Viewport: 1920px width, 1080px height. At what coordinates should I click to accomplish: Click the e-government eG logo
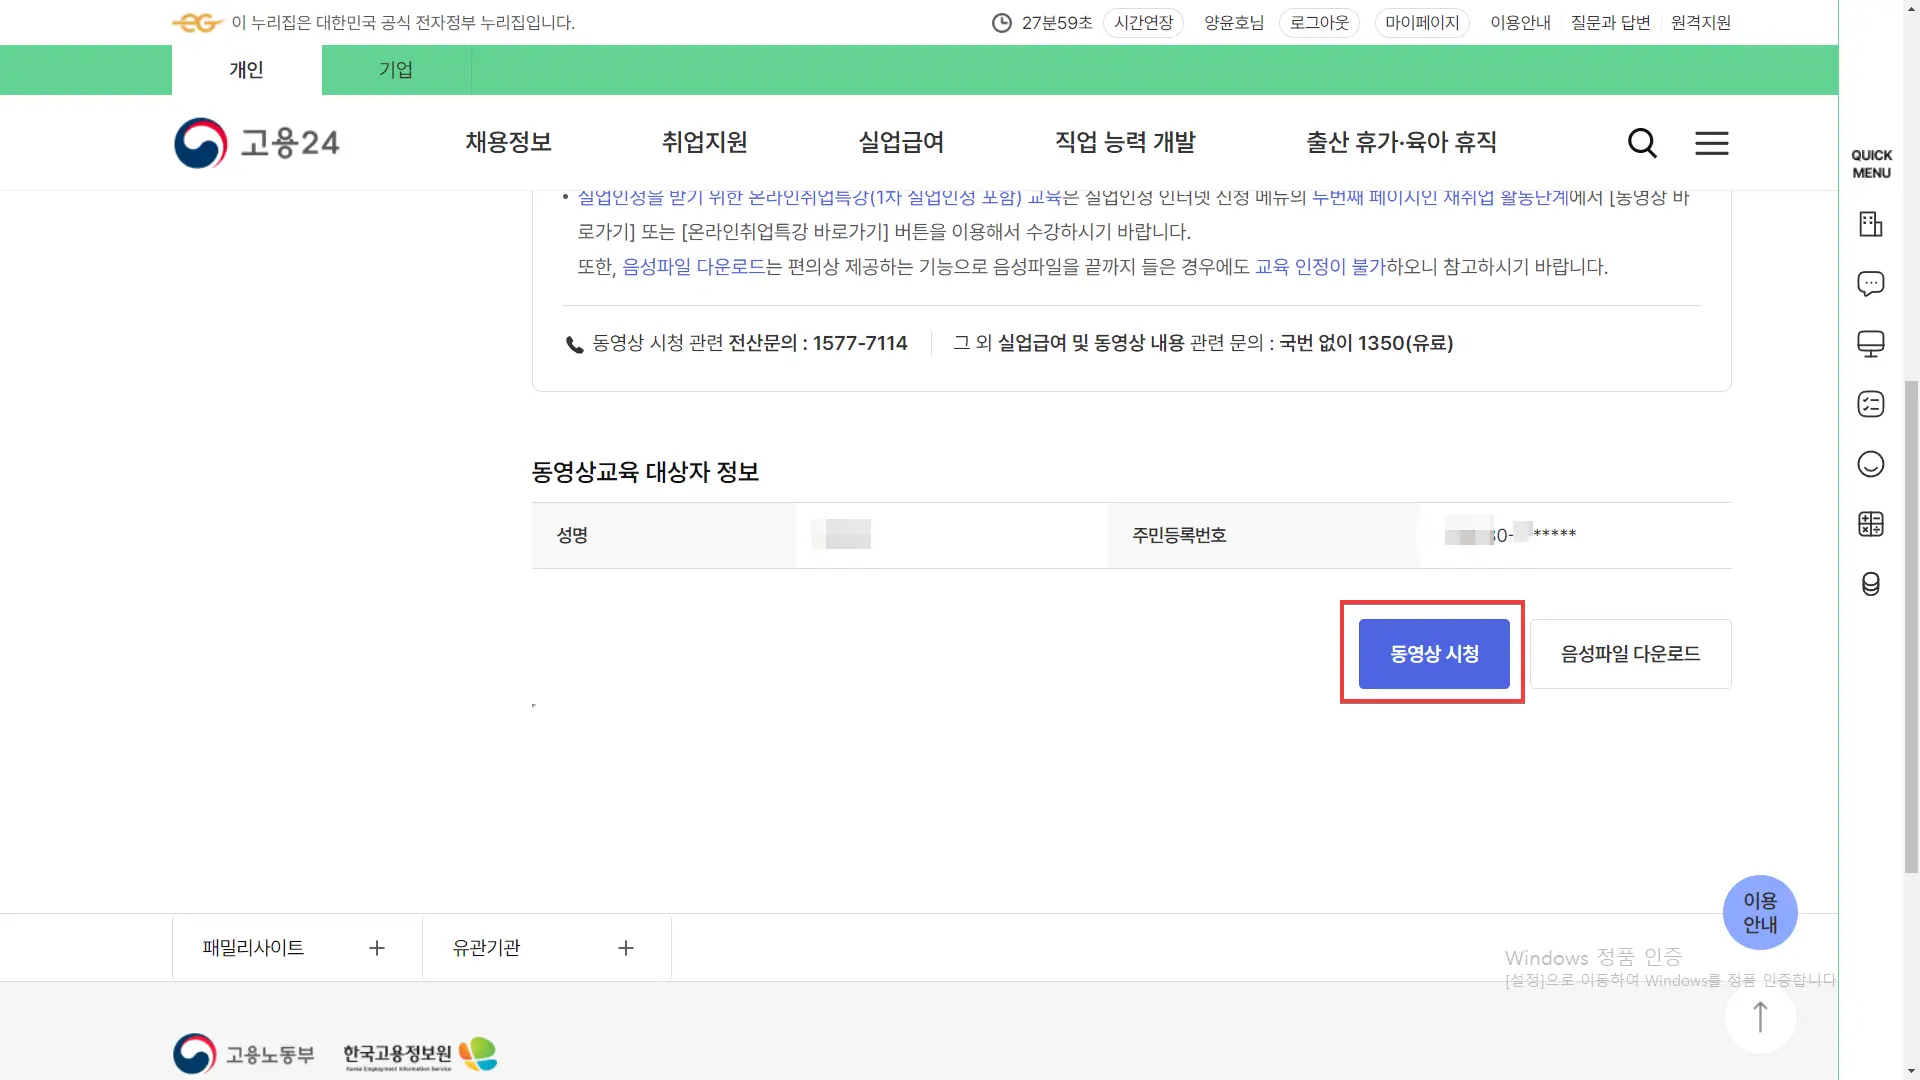coord(196,22)
